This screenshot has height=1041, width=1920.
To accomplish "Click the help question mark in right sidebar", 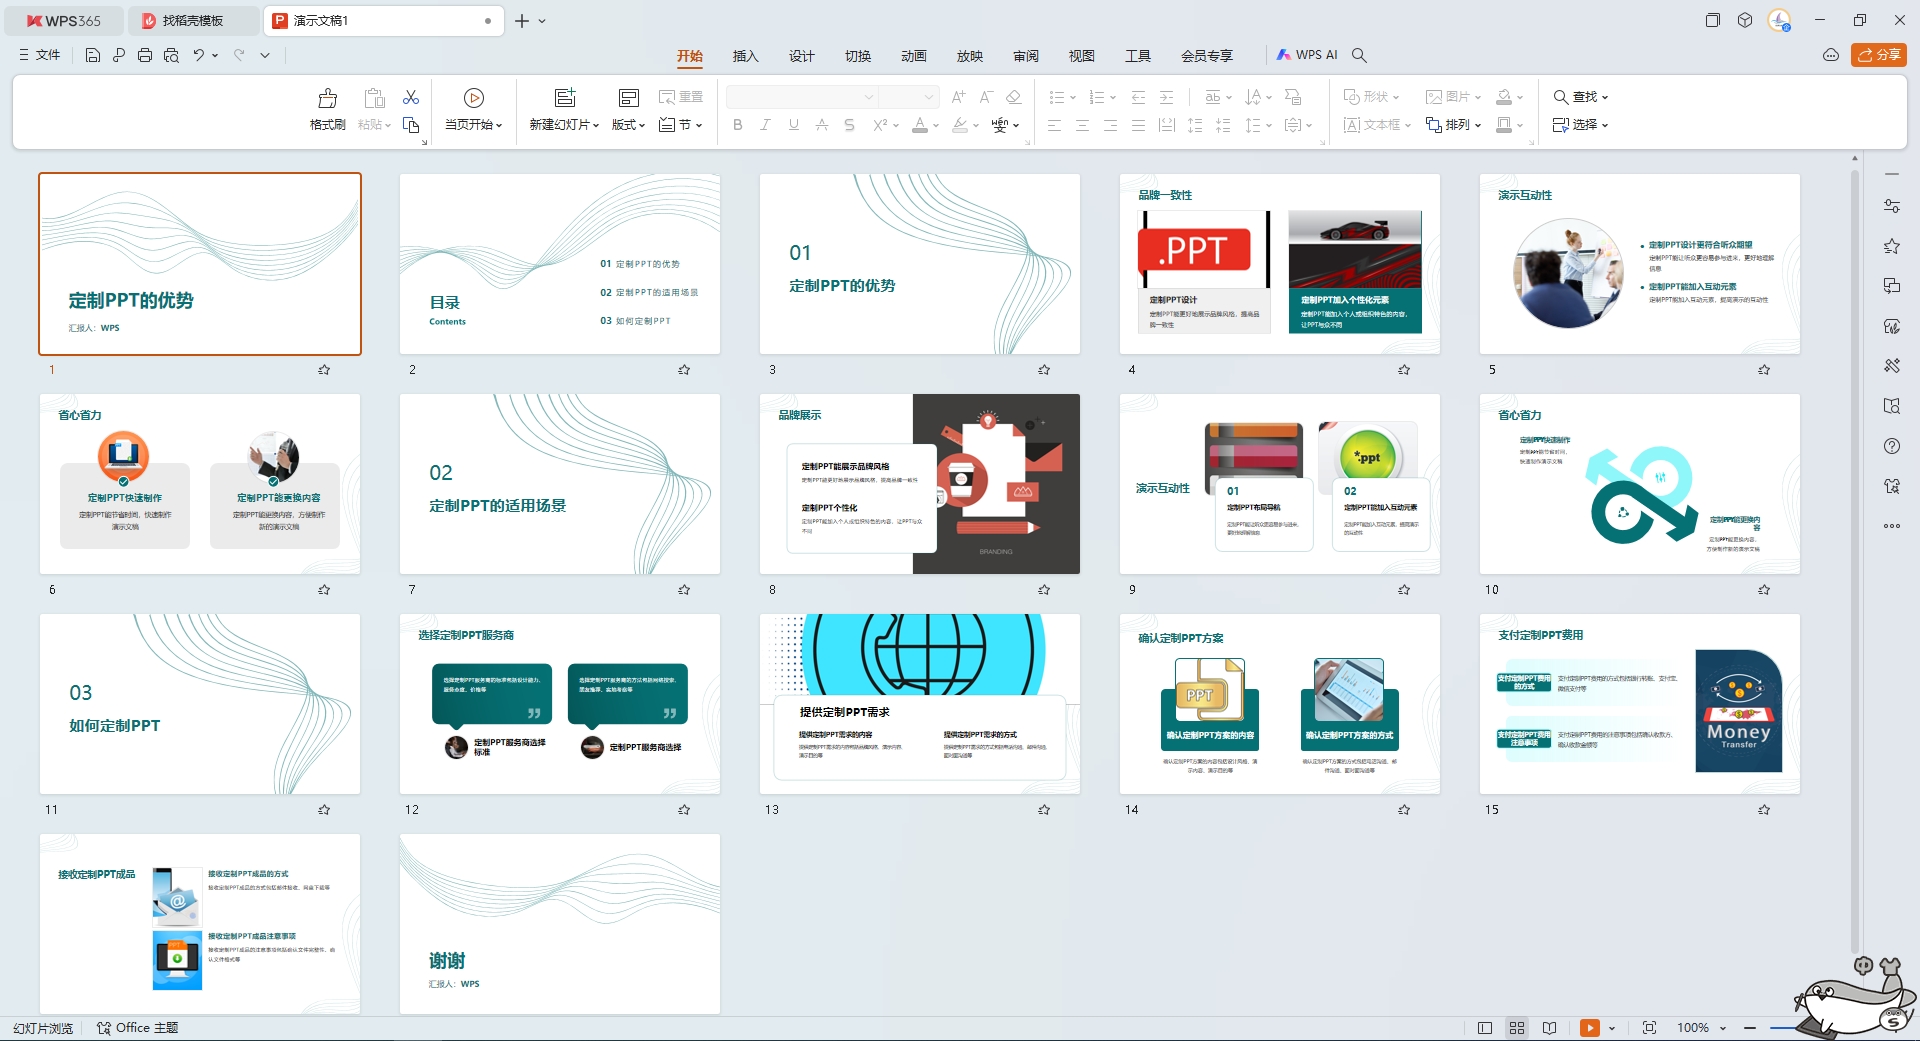I will (x=1891, y=446).
